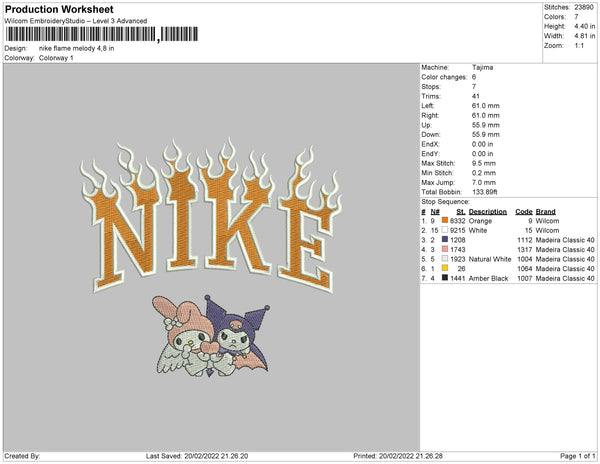Click the Machine value Tajima
600x464 pixels.
coord(483,67)
